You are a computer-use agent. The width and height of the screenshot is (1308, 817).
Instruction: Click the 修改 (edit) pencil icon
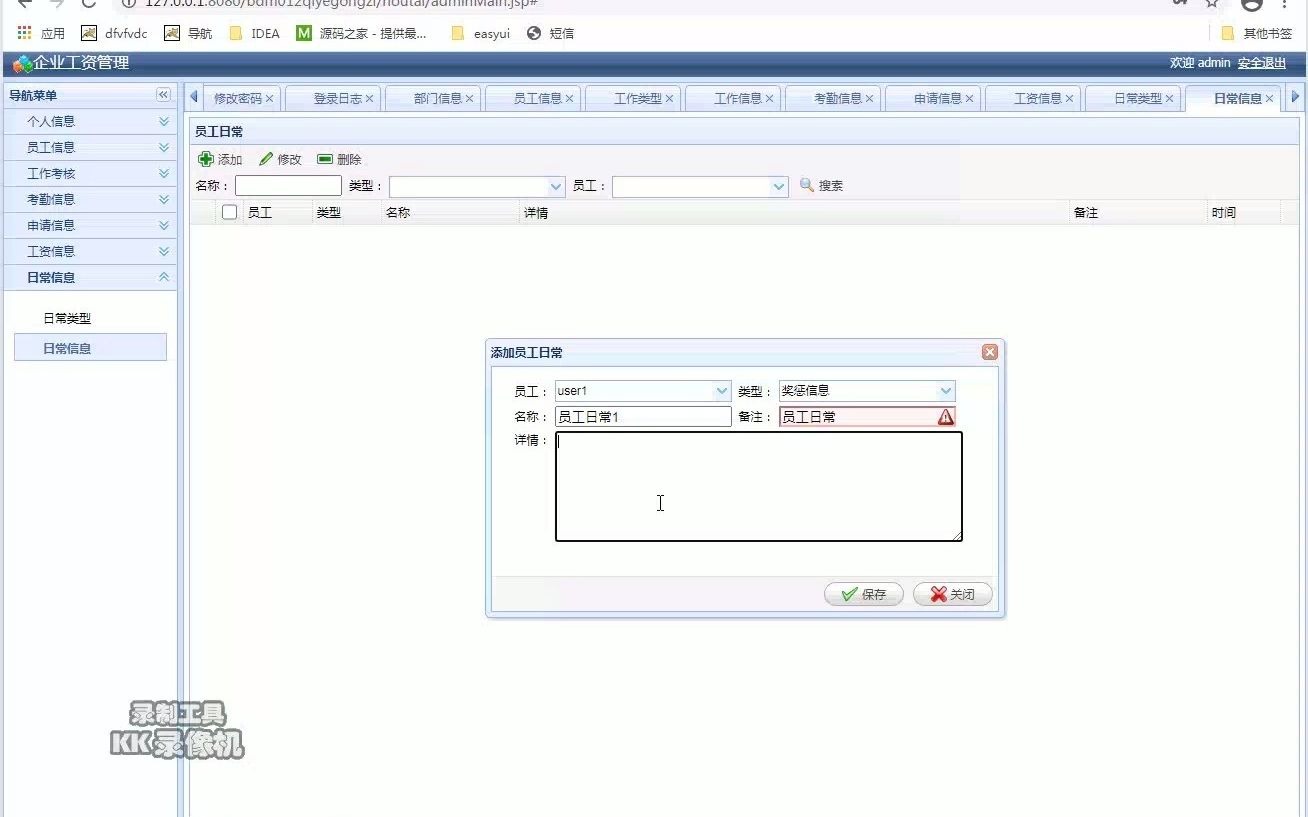coord(266,159)
